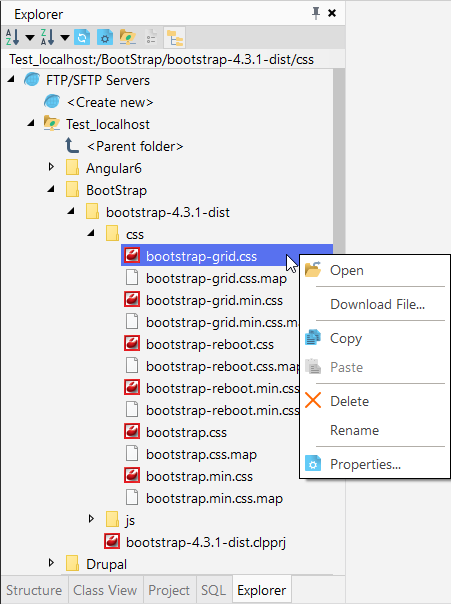The height and width of the screenshot is (604, 451).
Task: Select bootstrap.css file name
Action: point(186,432)
